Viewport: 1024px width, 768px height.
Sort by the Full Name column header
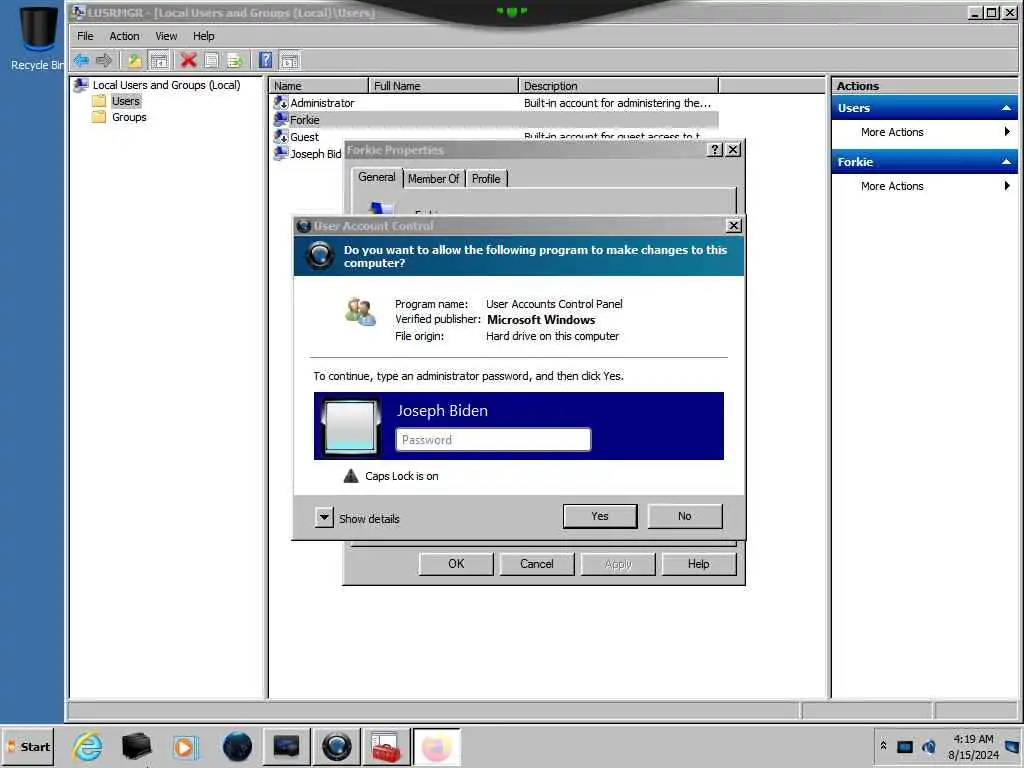443,86
